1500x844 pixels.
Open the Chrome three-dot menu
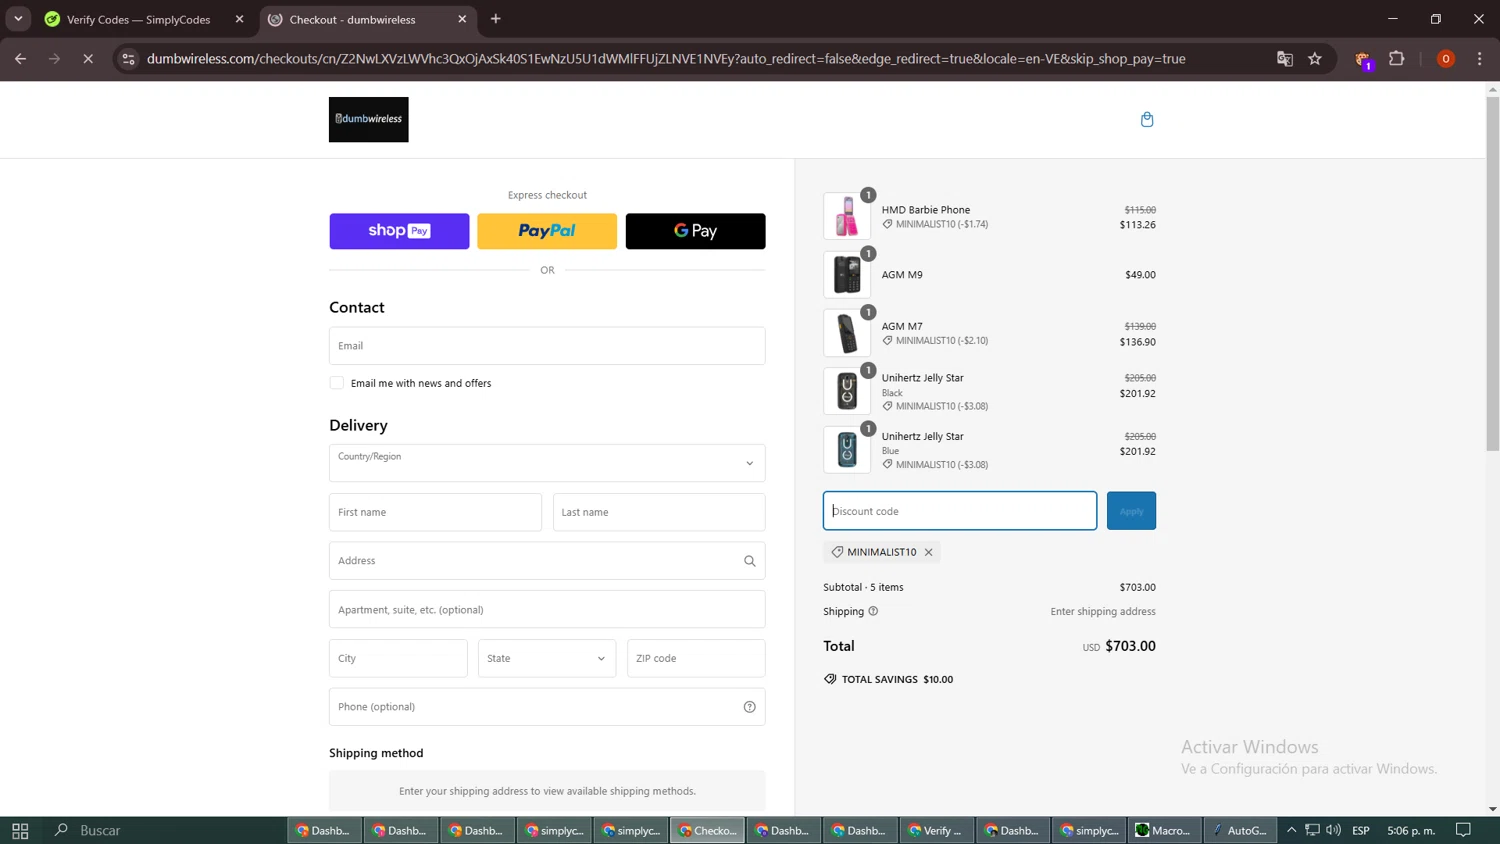tap(1480, 59)
